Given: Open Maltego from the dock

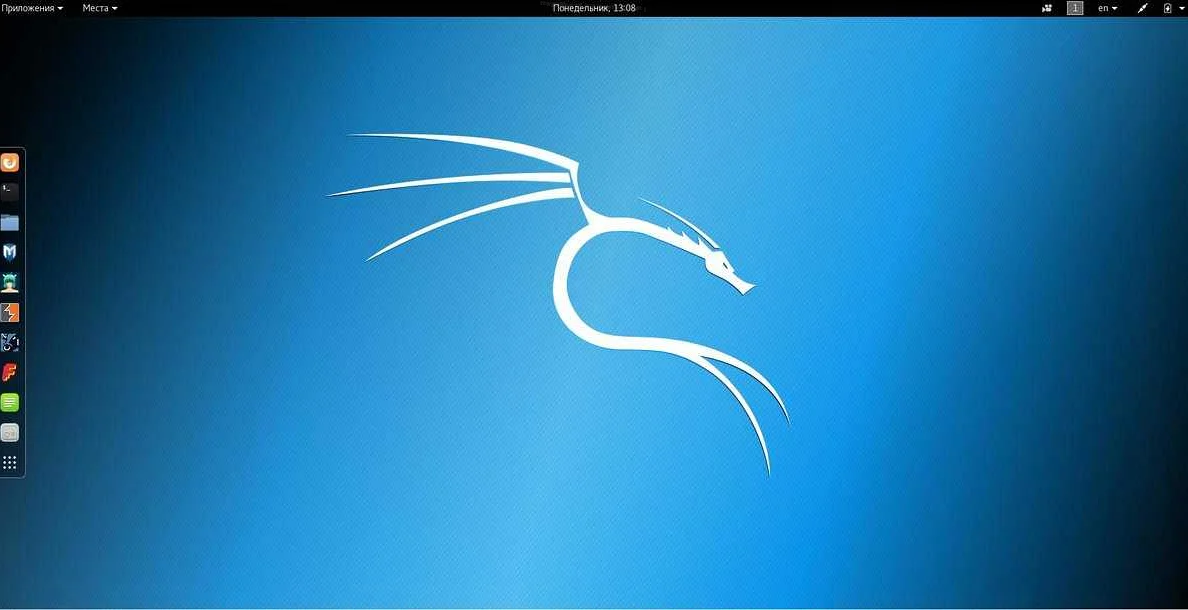Looking at the screenshot, I should (x=10, y=343).
